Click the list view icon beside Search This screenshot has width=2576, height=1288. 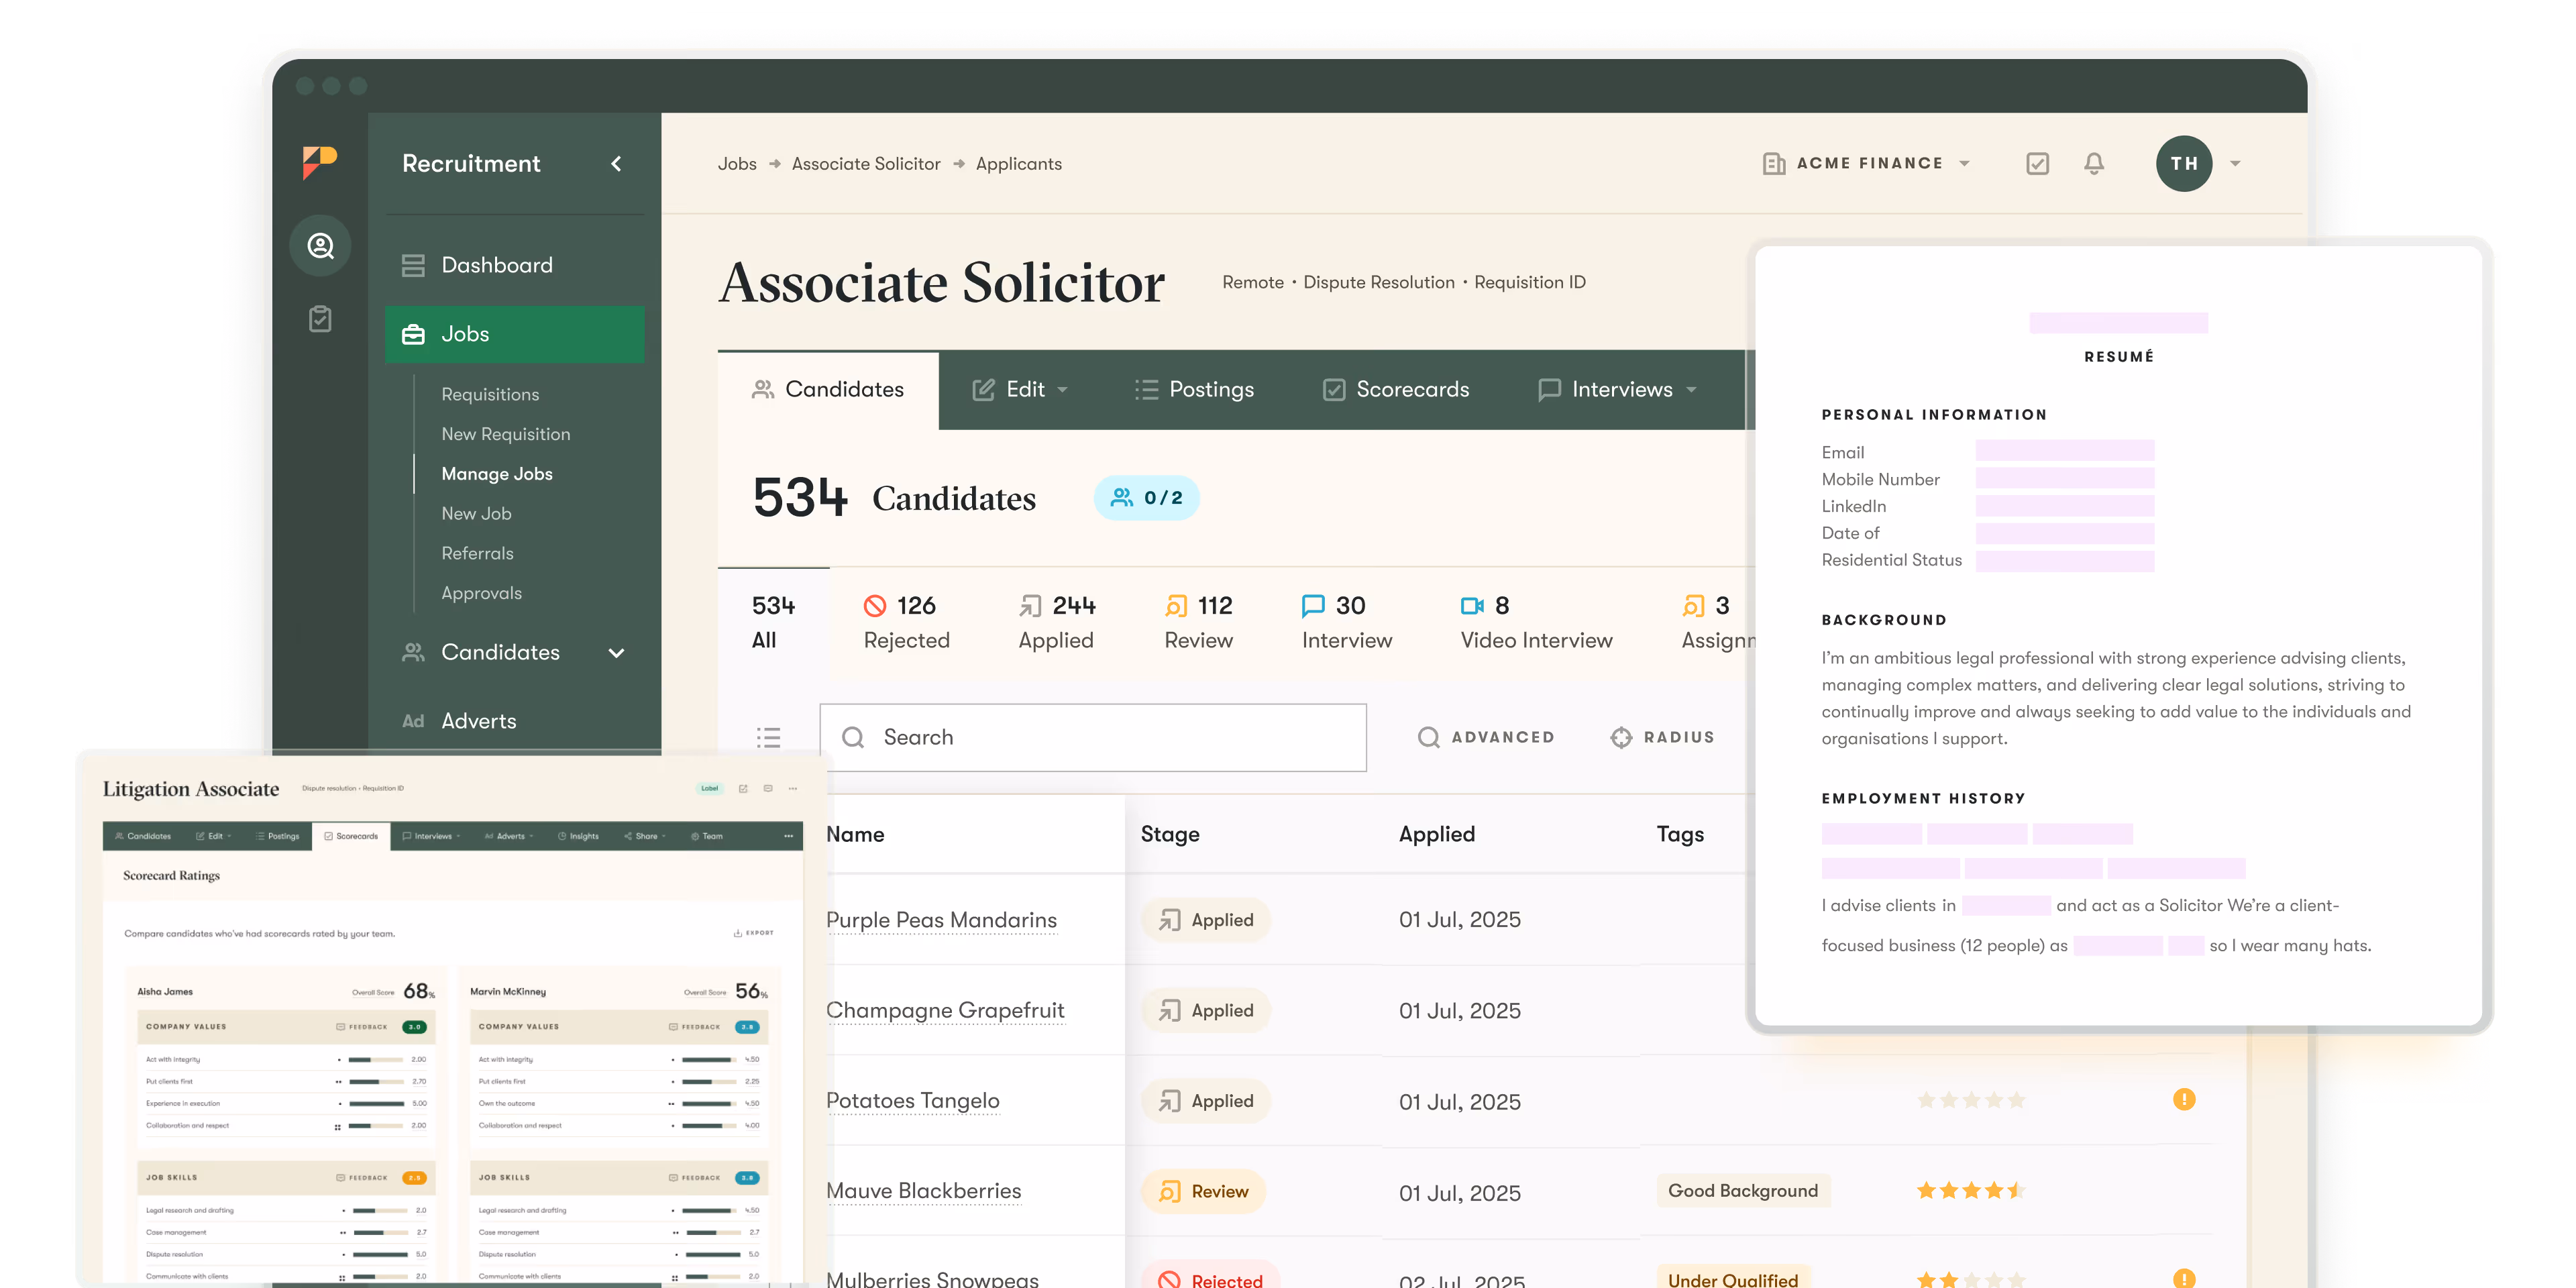click(768, 738)
